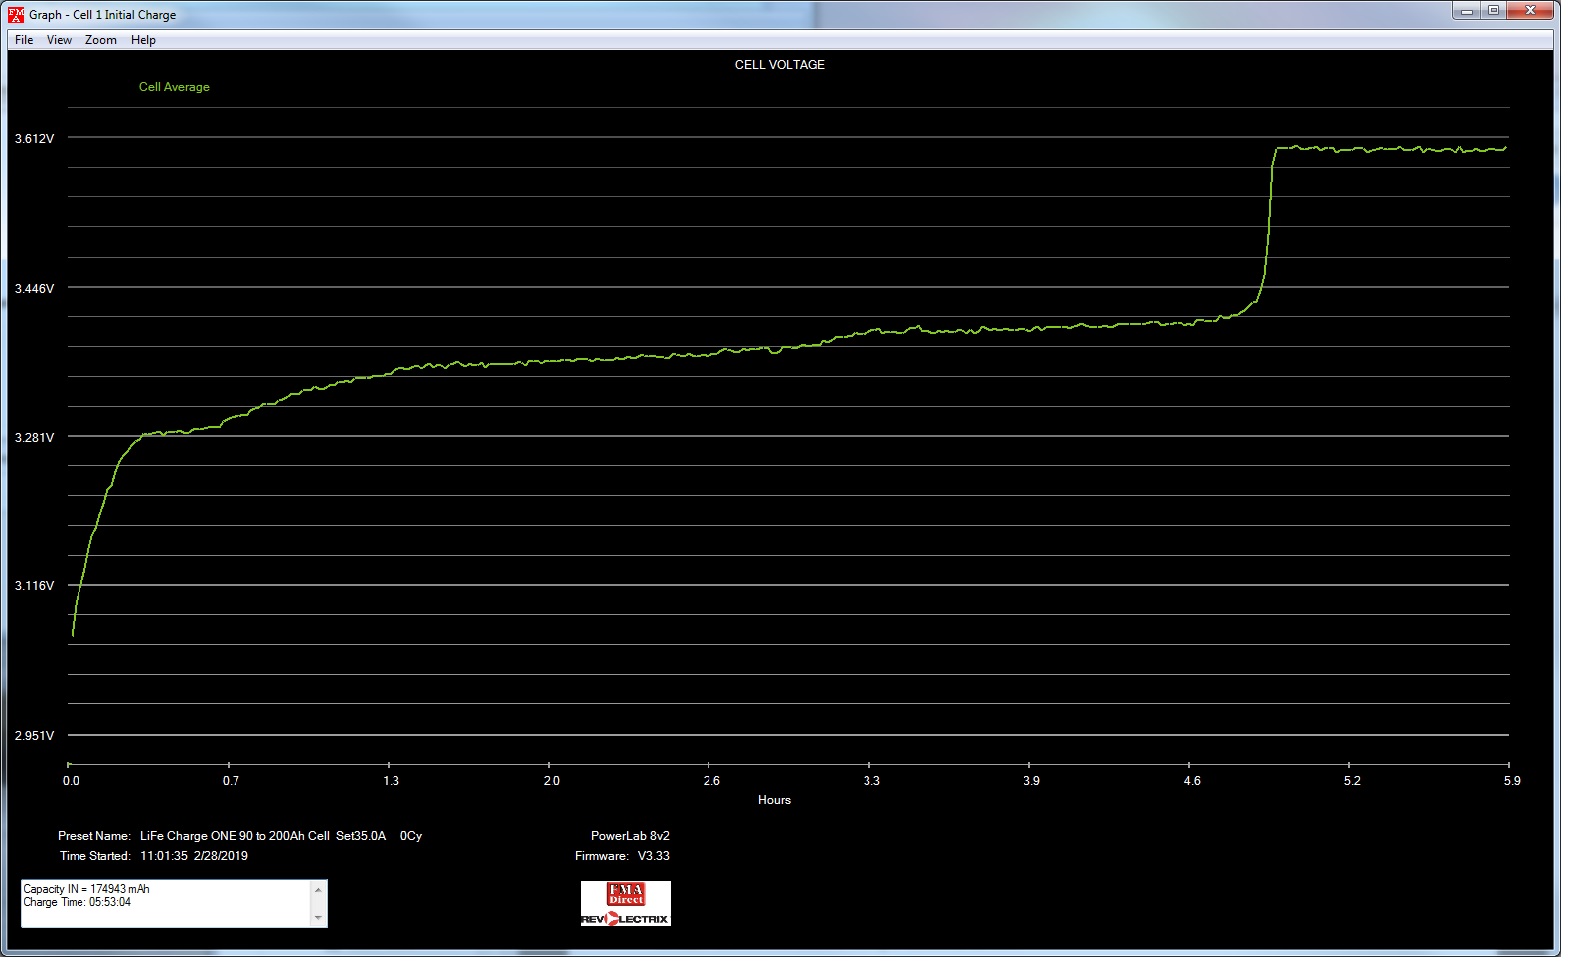Click the 2.951V y-axis label
This screenshot has width=1576, height=962.
tap(34, 736)
